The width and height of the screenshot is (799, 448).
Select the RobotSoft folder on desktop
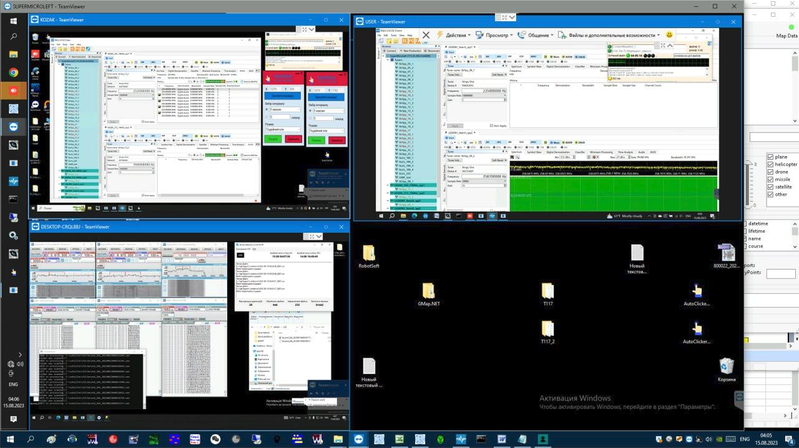(368, 253)
